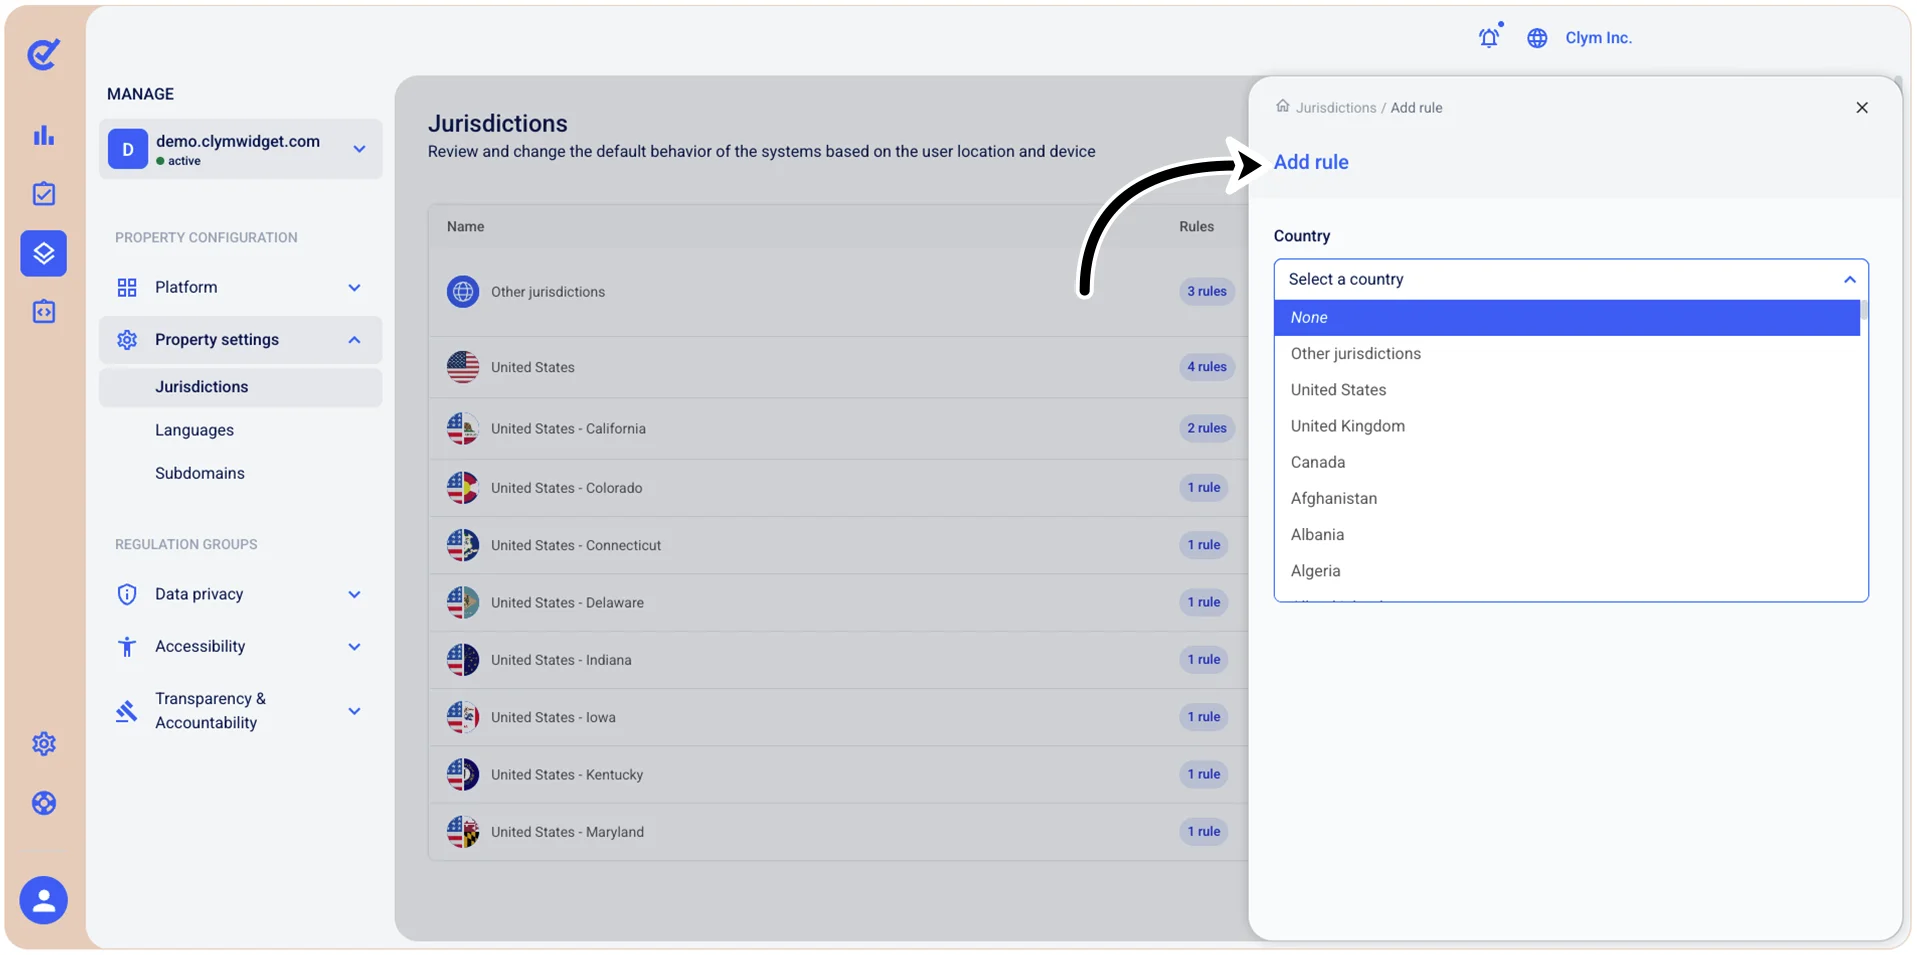Click the Accessibility person icon
Screen dimensions: 1917x955
[x=127, y=647]
